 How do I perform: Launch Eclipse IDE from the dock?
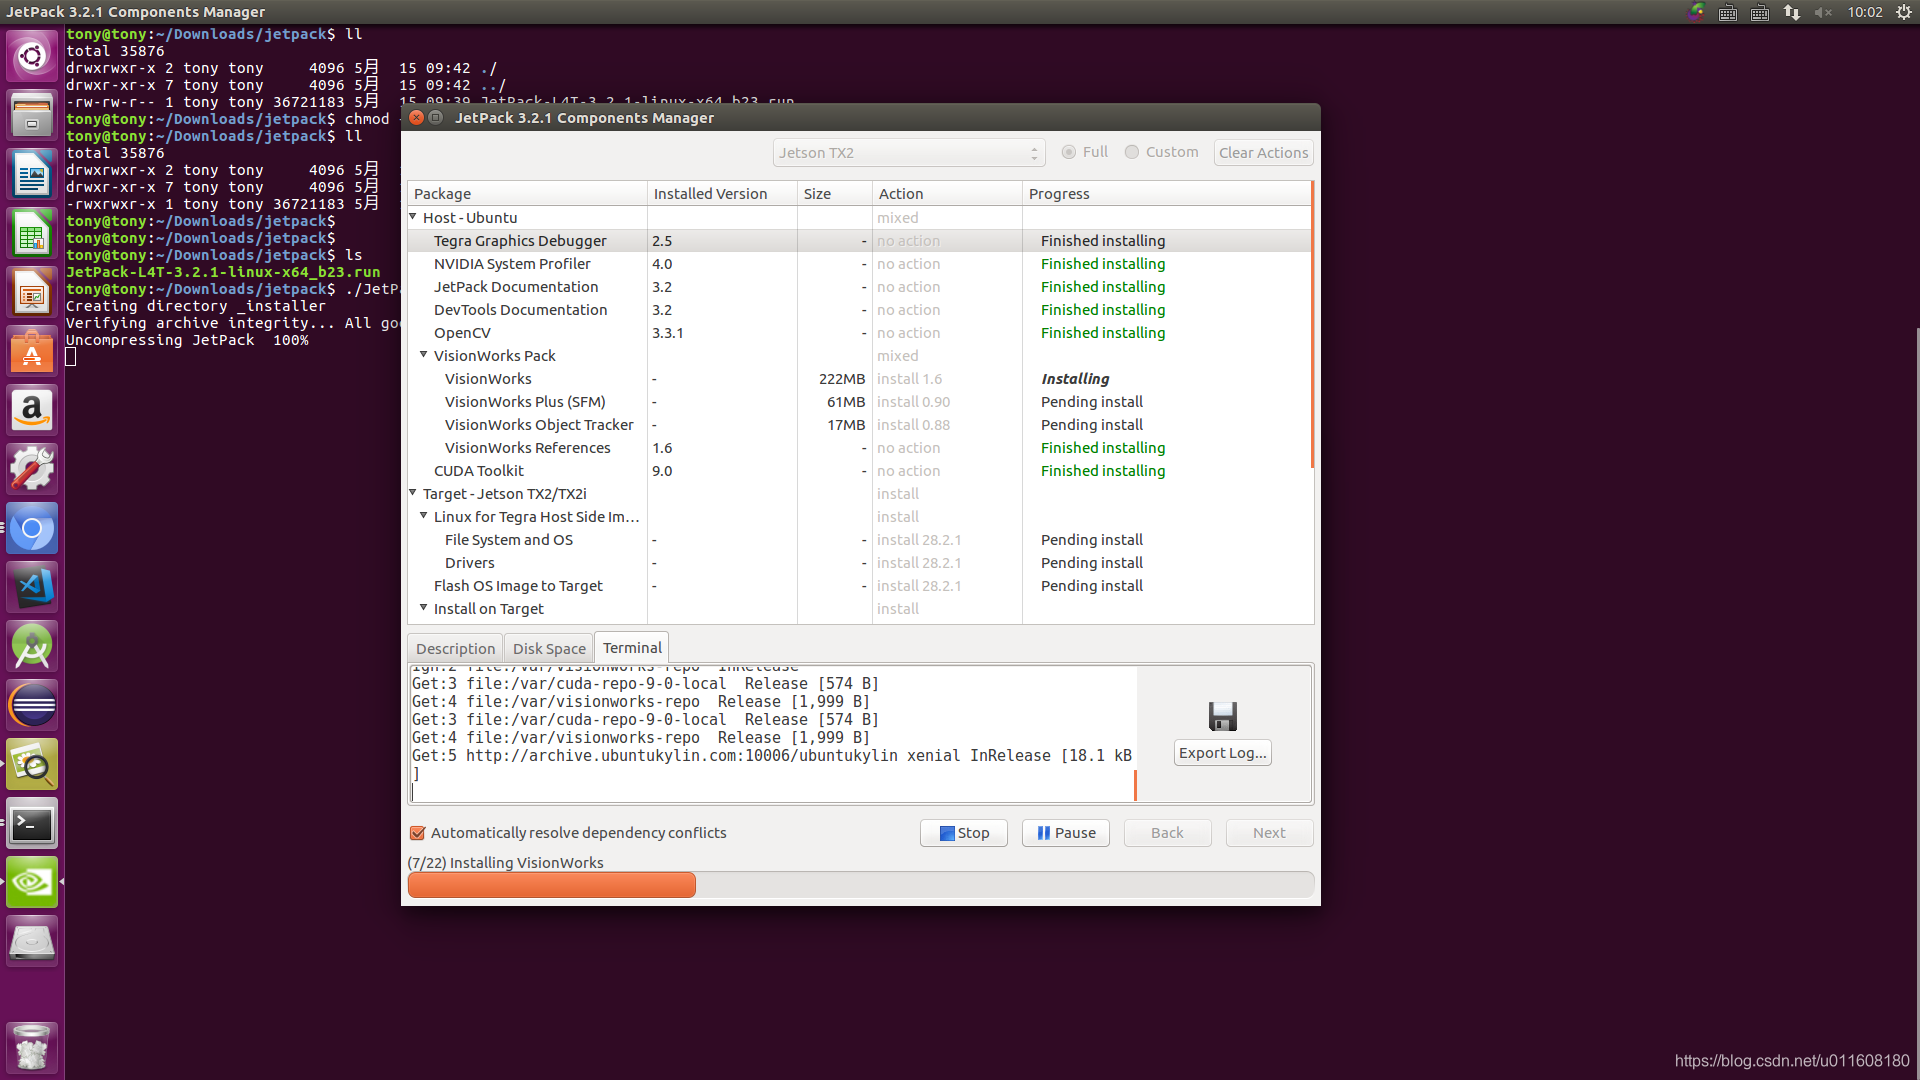(x=32, y=705)
